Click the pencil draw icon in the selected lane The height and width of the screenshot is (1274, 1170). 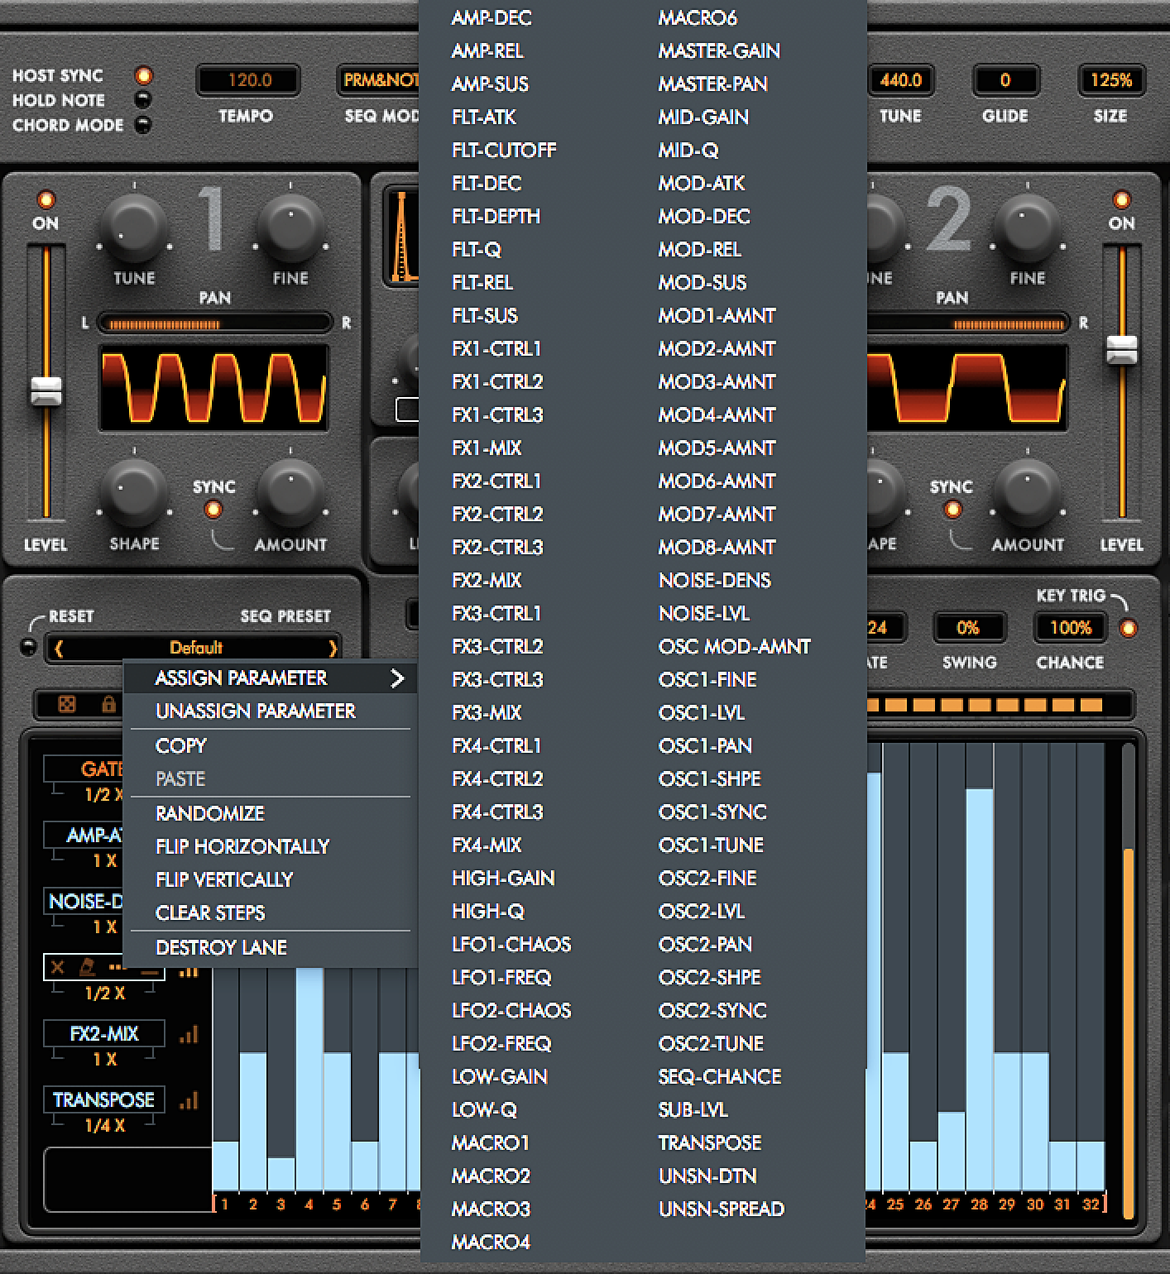87,967
